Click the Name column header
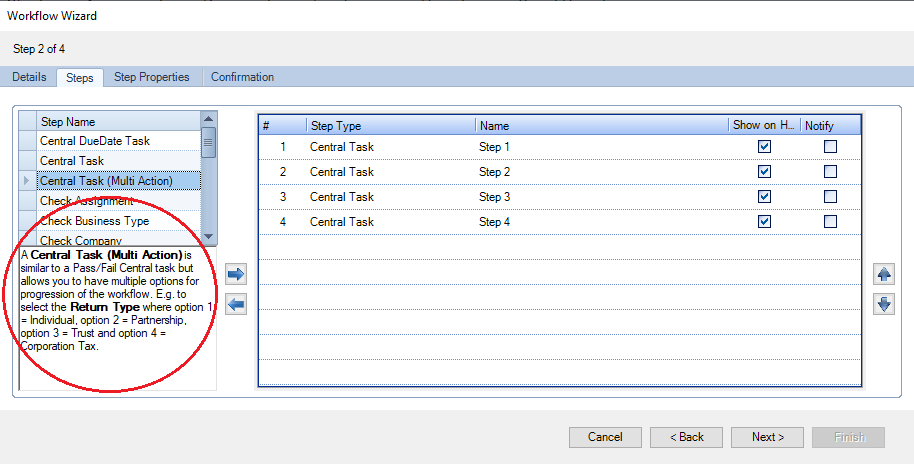 point(602,125)
